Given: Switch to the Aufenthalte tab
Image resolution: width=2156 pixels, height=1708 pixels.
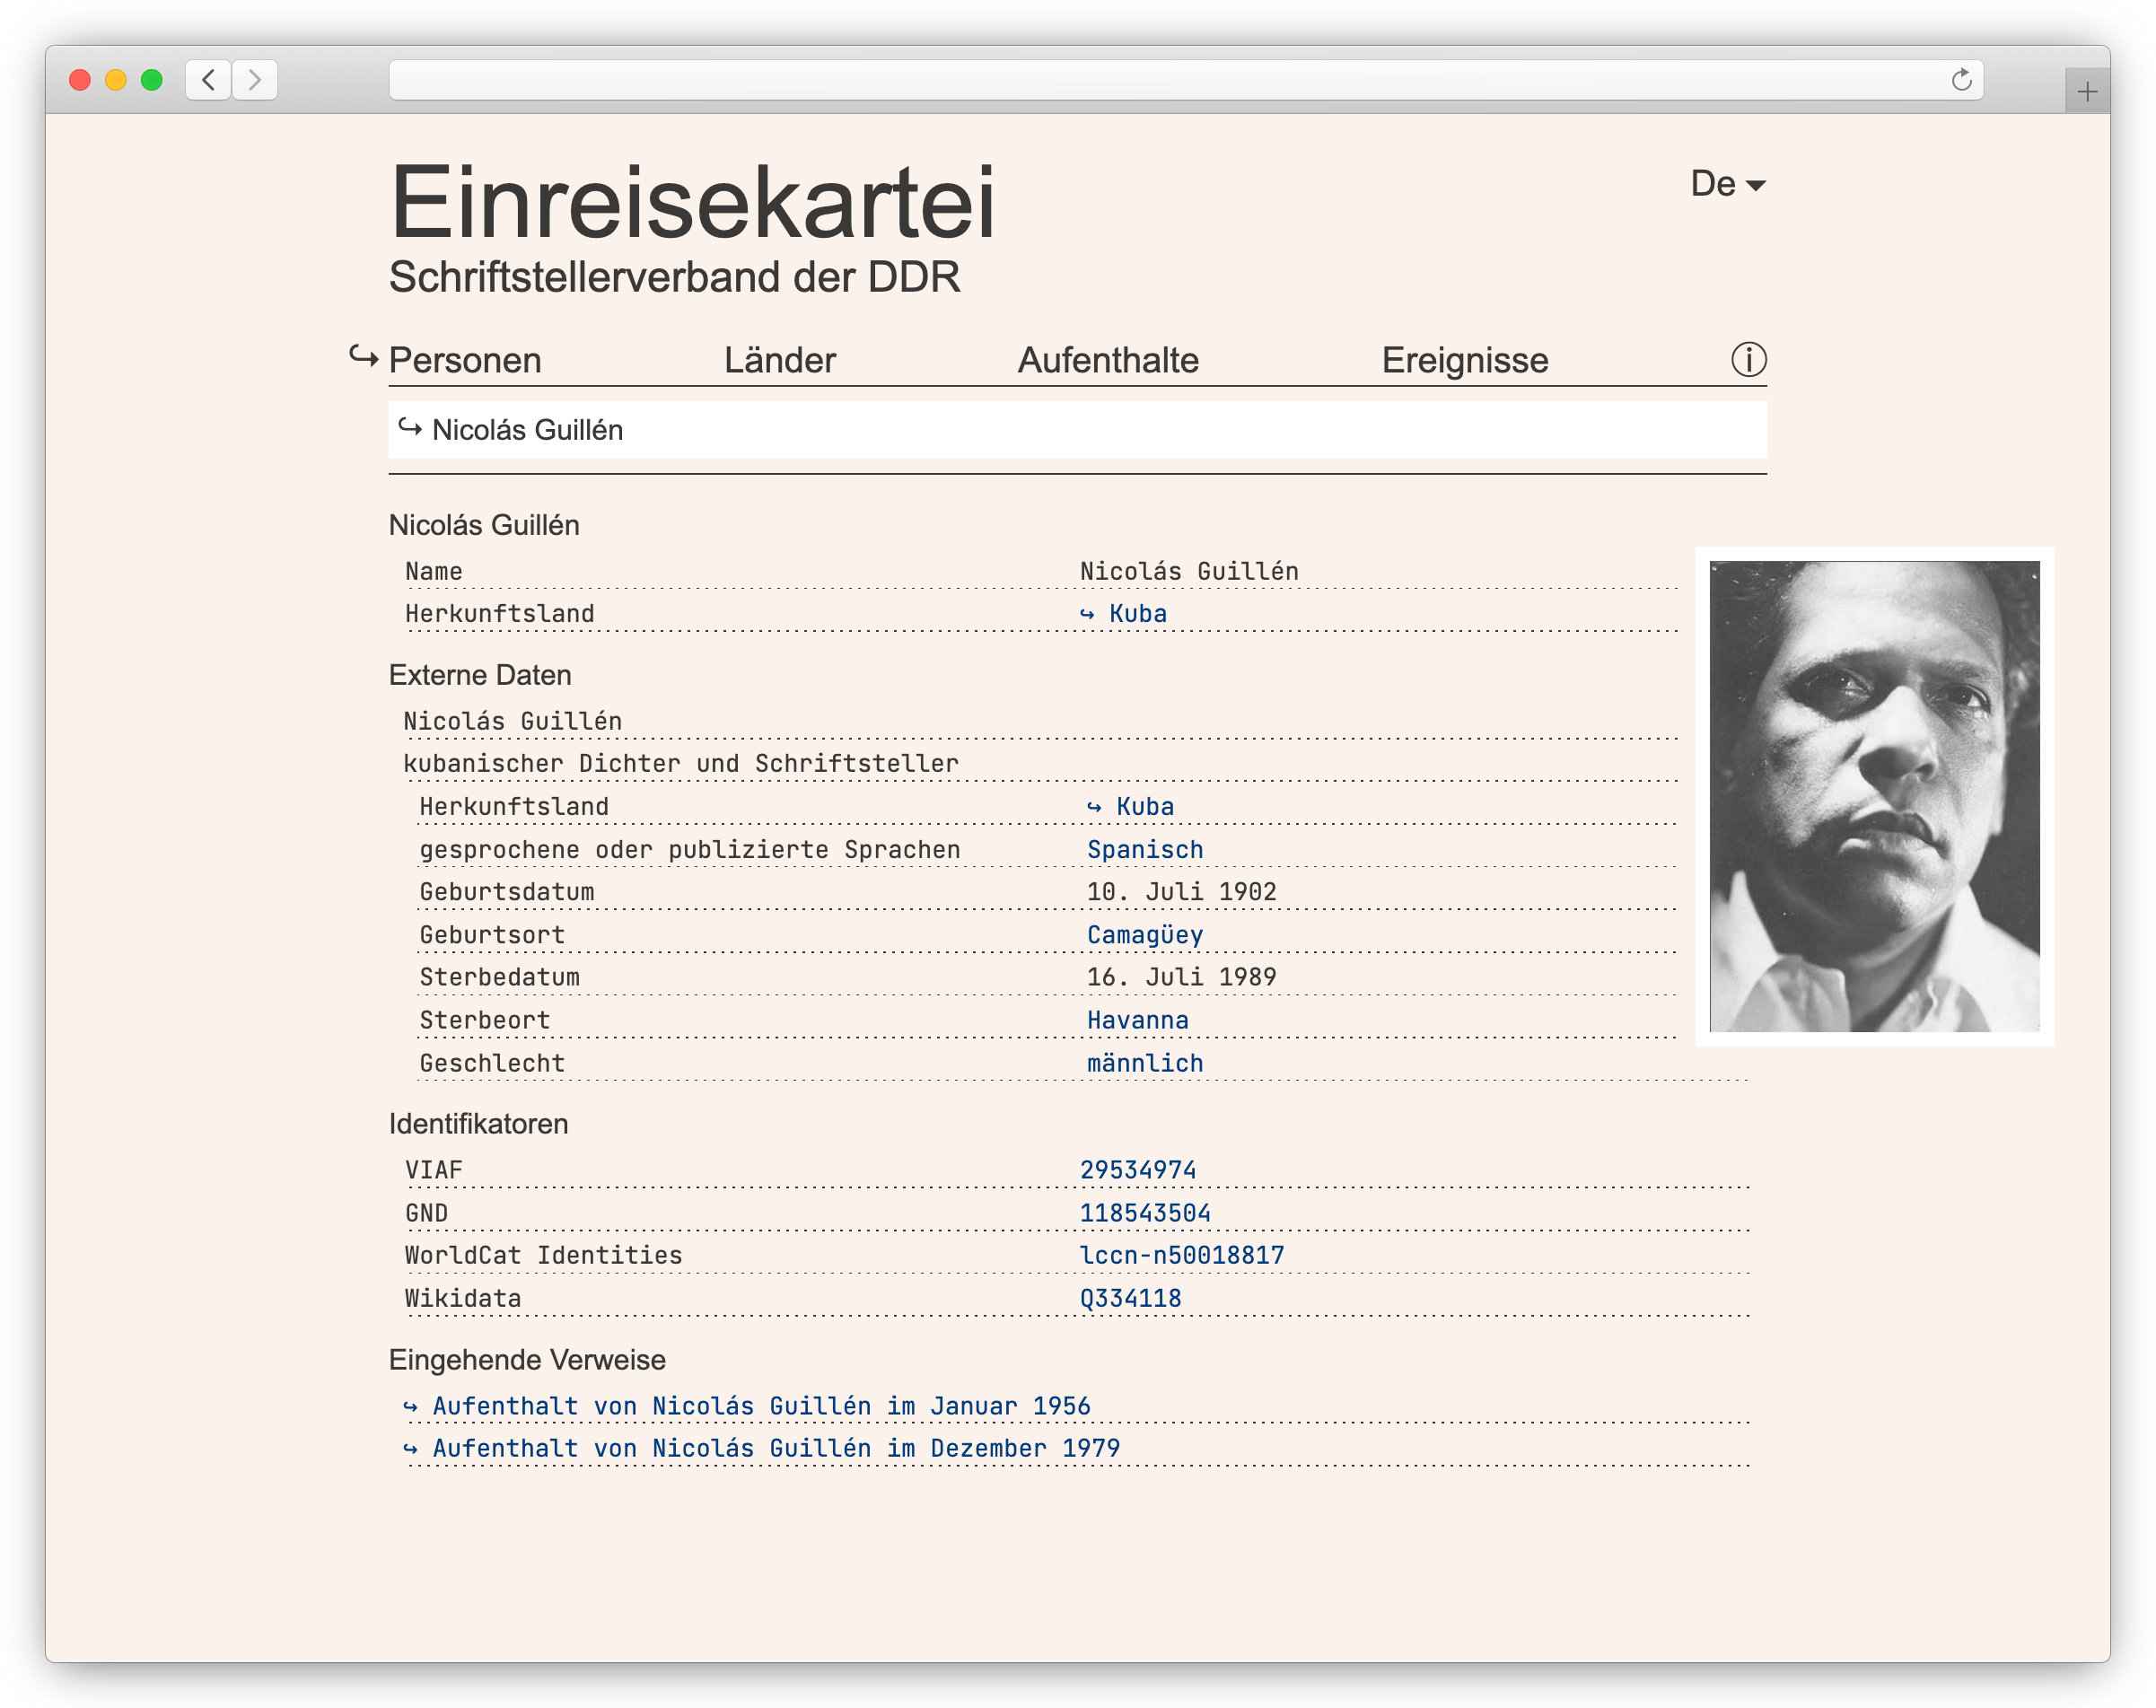Looking at the screenshot, I should pos(1107,360).
